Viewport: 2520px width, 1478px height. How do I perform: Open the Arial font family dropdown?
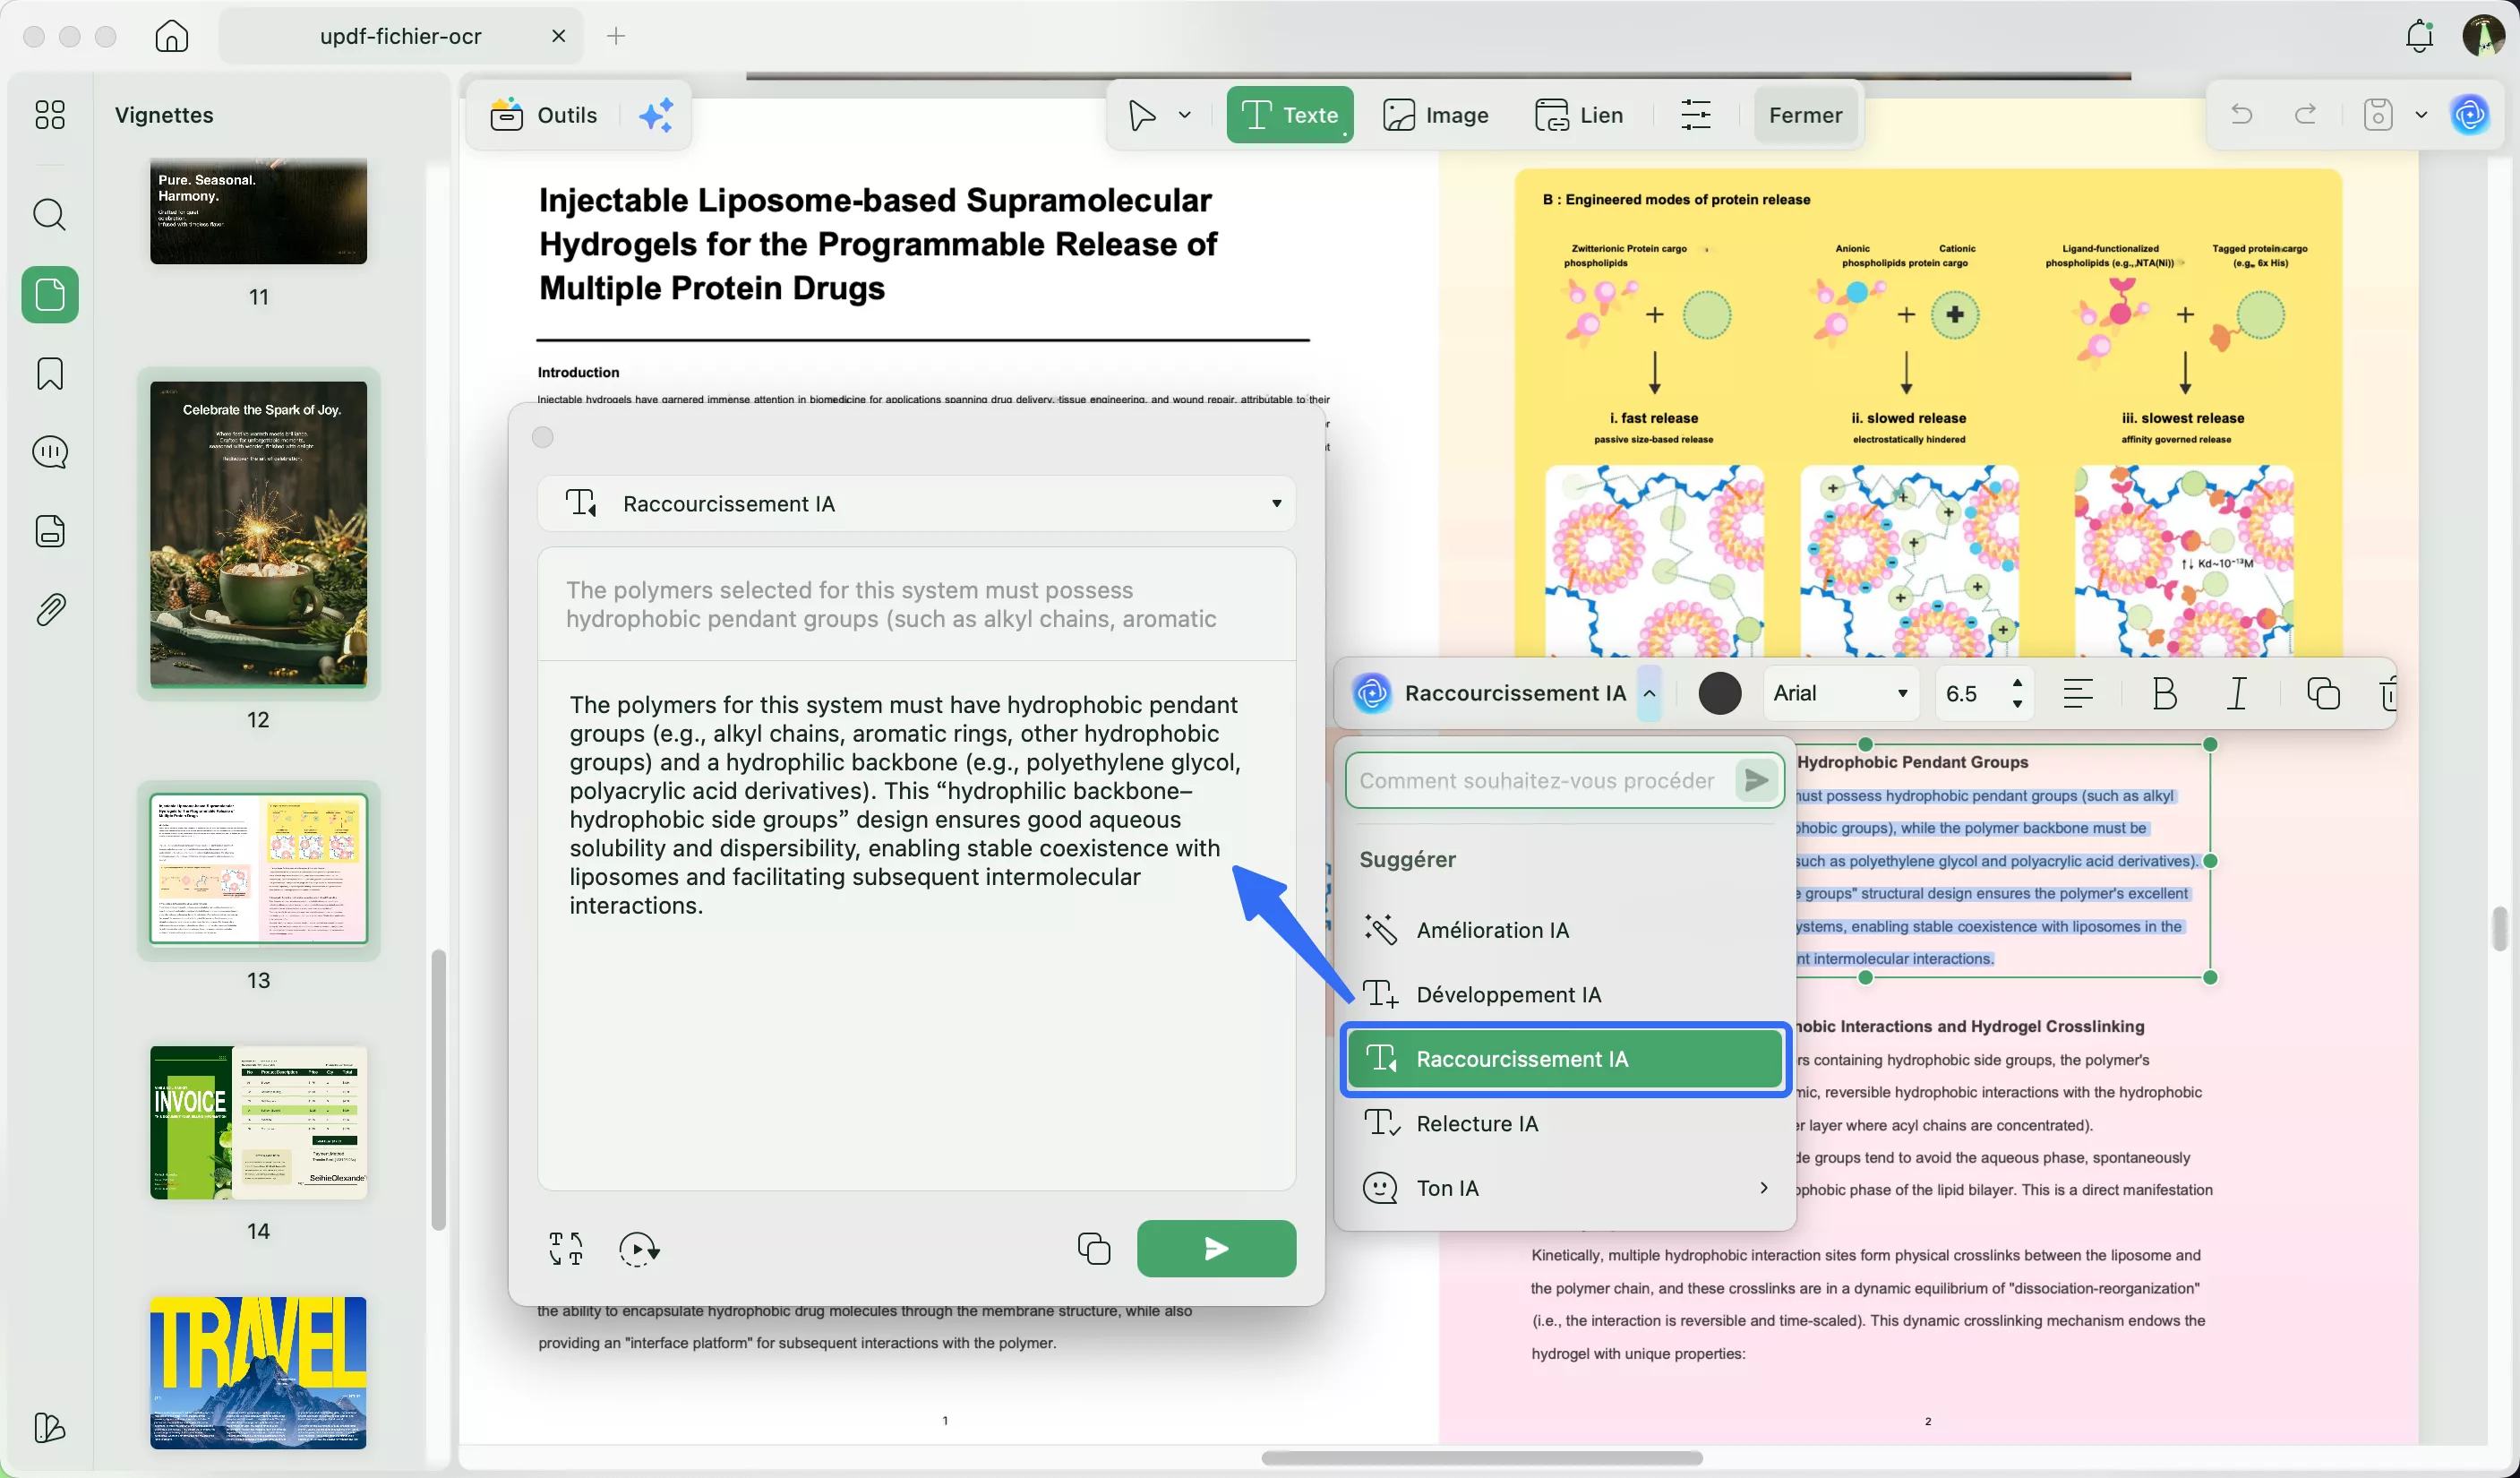pyautogui.click(x=1840, y=693)
